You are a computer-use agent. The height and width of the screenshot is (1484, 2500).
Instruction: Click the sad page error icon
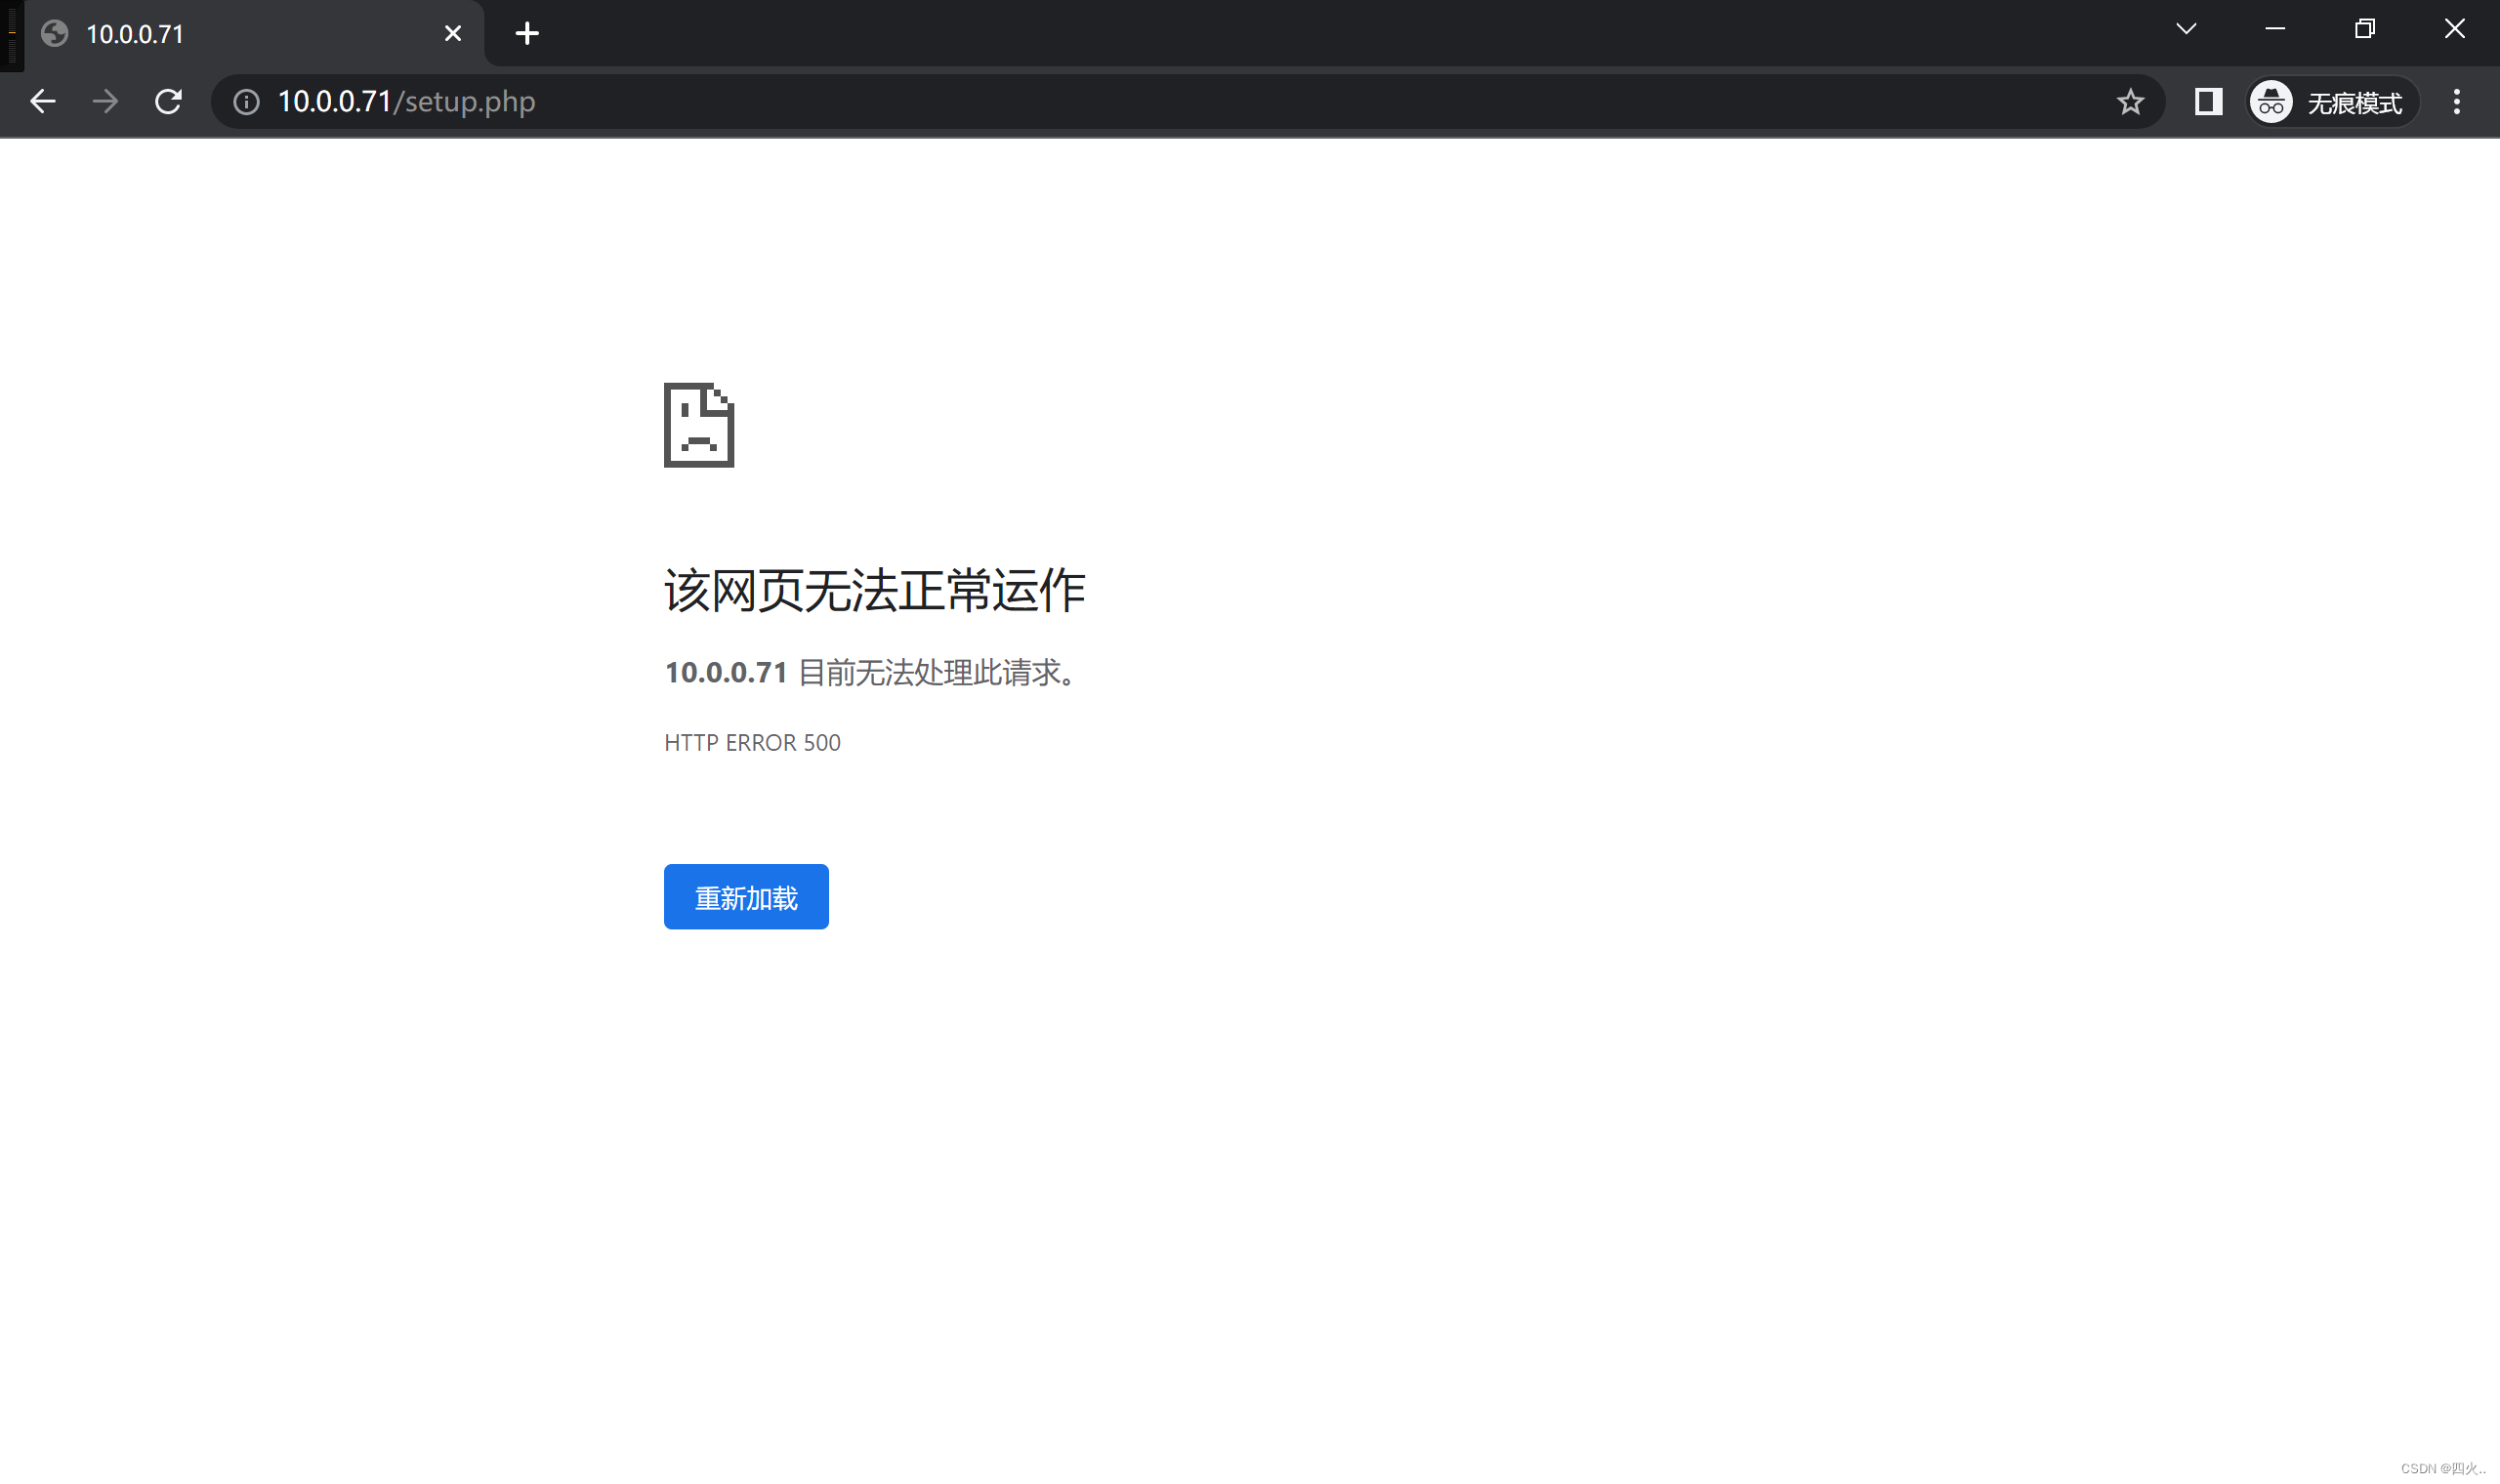tap(699, 425)
